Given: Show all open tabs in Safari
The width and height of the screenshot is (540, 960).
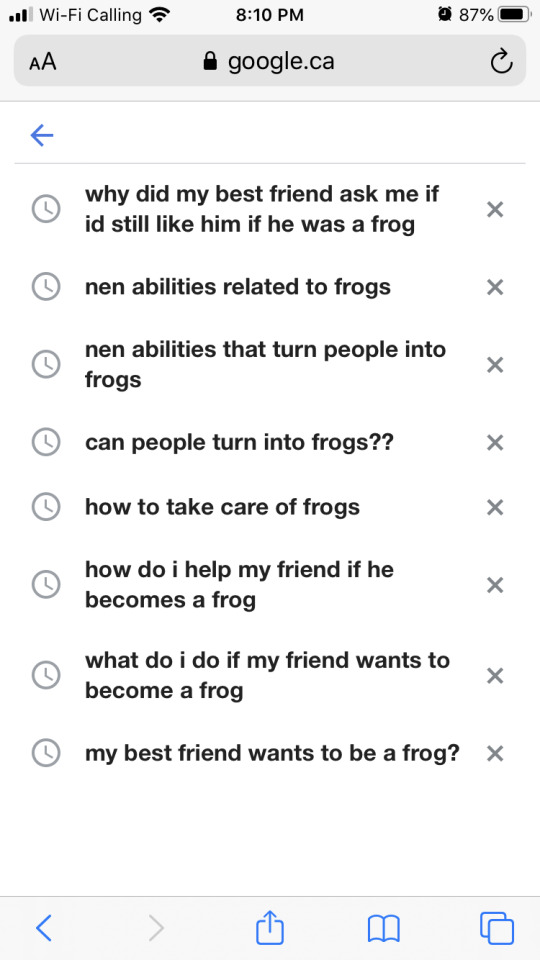Looking at the screenshot, I should click(x=497, y=928).
